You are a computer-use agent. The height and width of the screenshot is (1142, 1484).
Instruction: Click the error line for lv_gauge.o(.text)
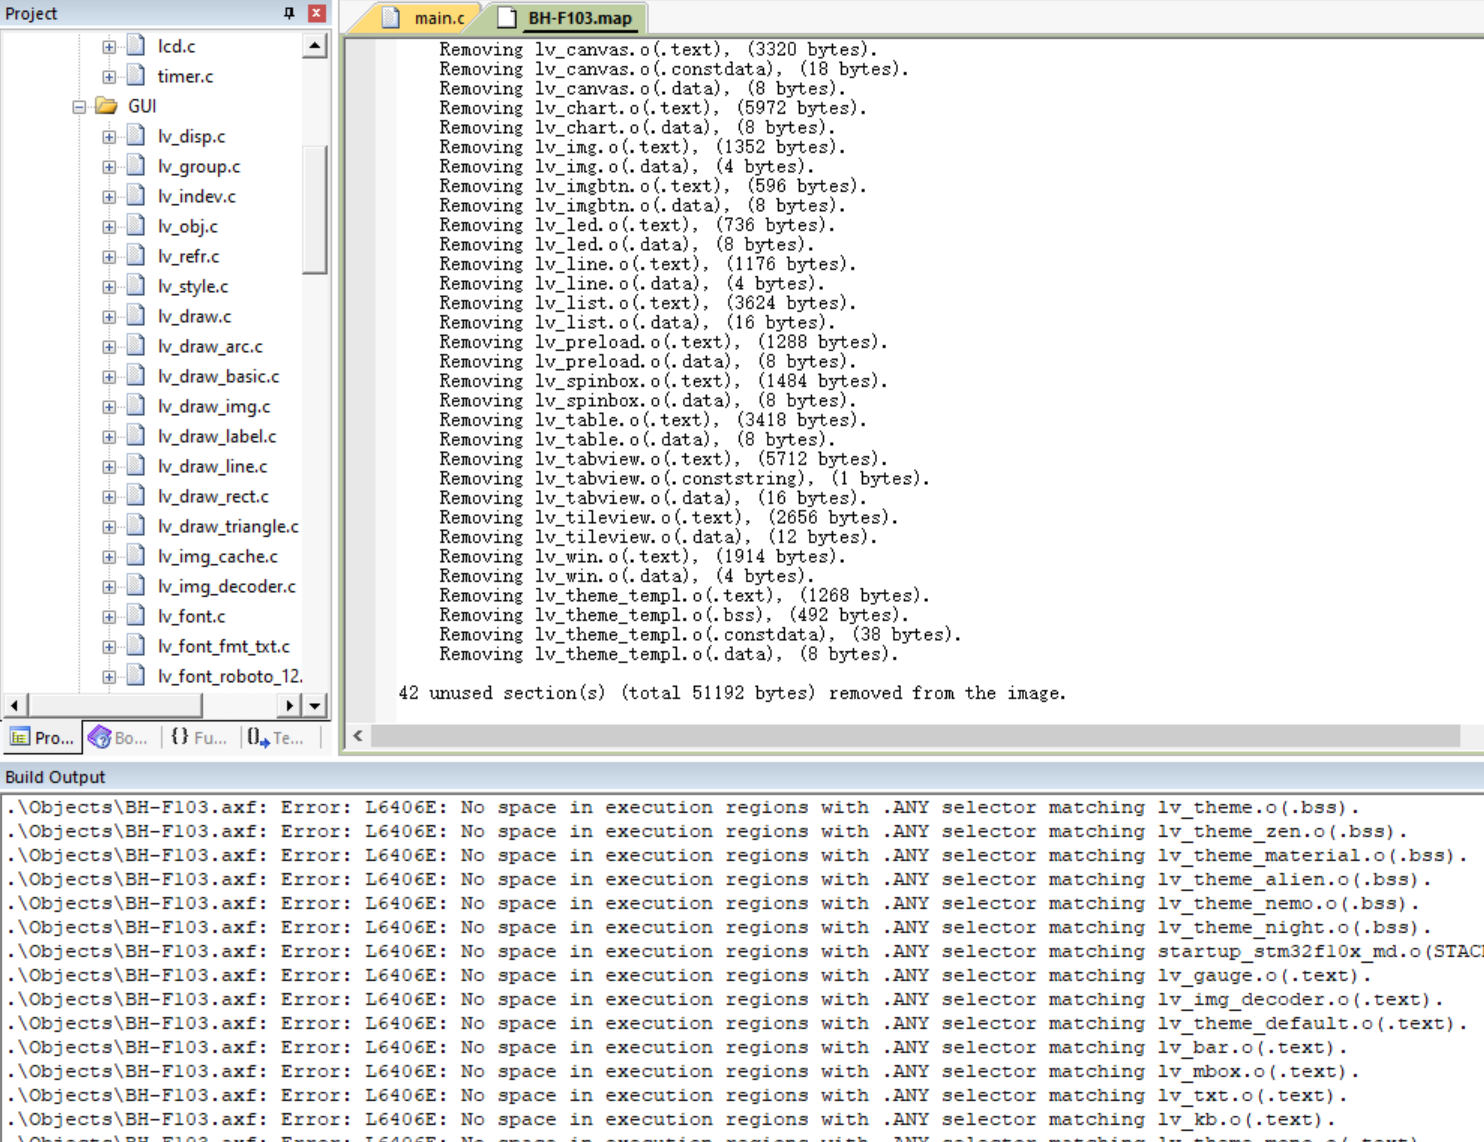688,975
